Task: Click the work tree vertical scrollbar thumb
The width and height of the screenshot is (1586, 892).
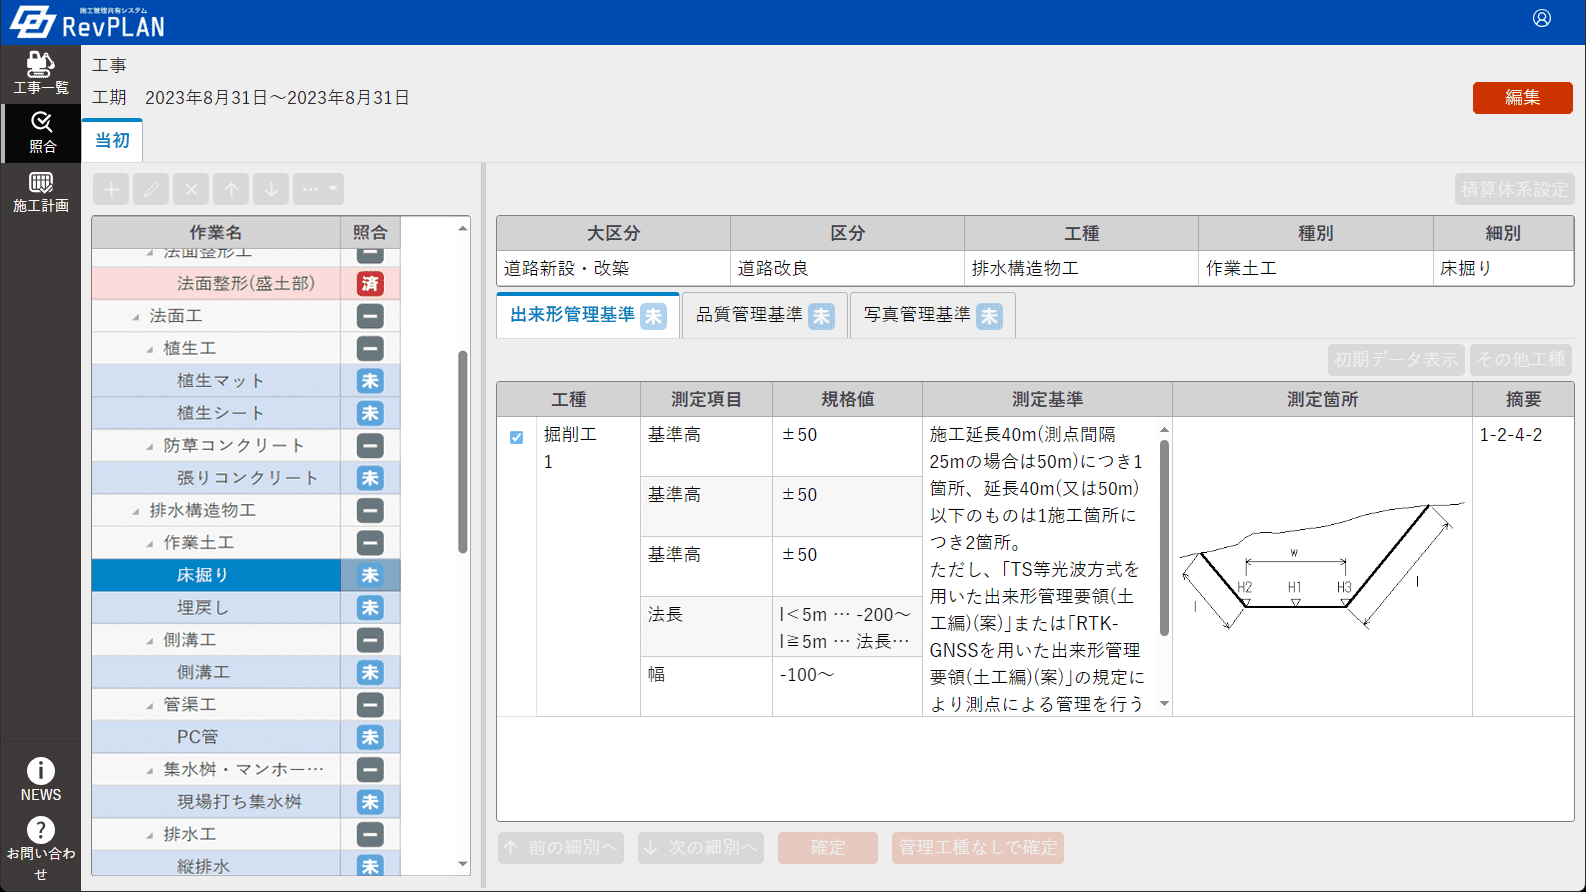Action: pos(462,451)
